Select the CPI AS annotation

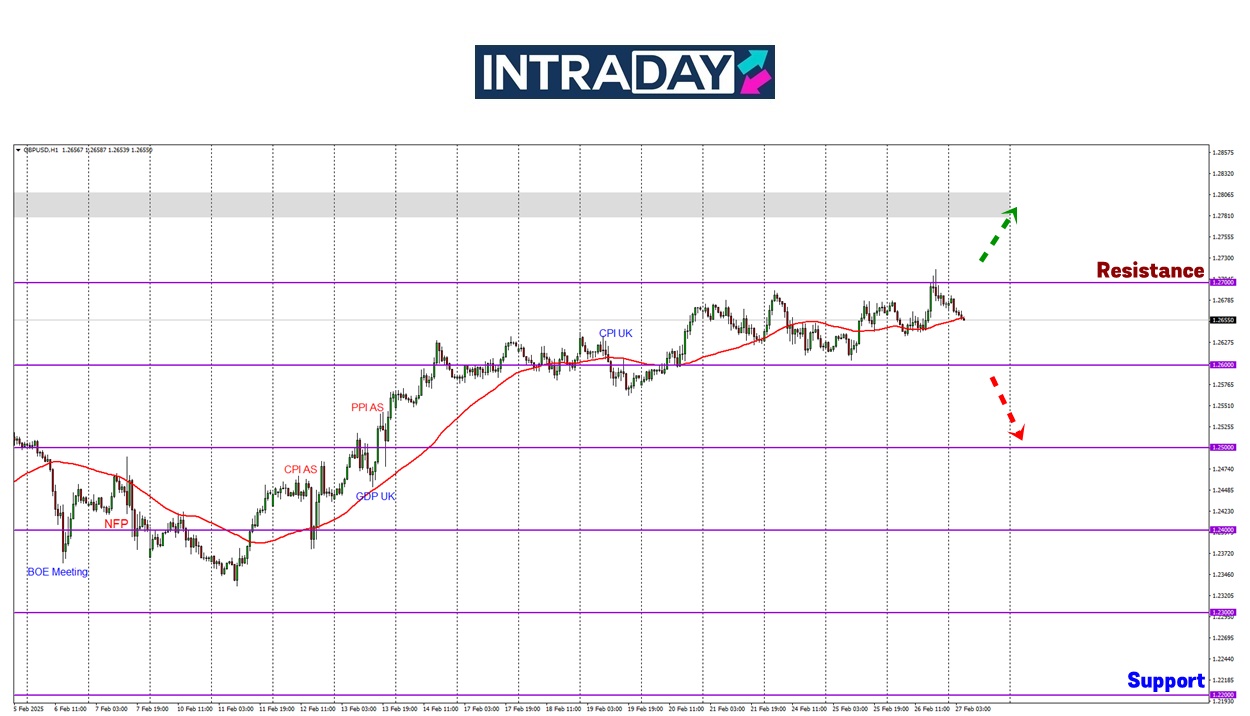pyautogui.click(x=300, y=469)
